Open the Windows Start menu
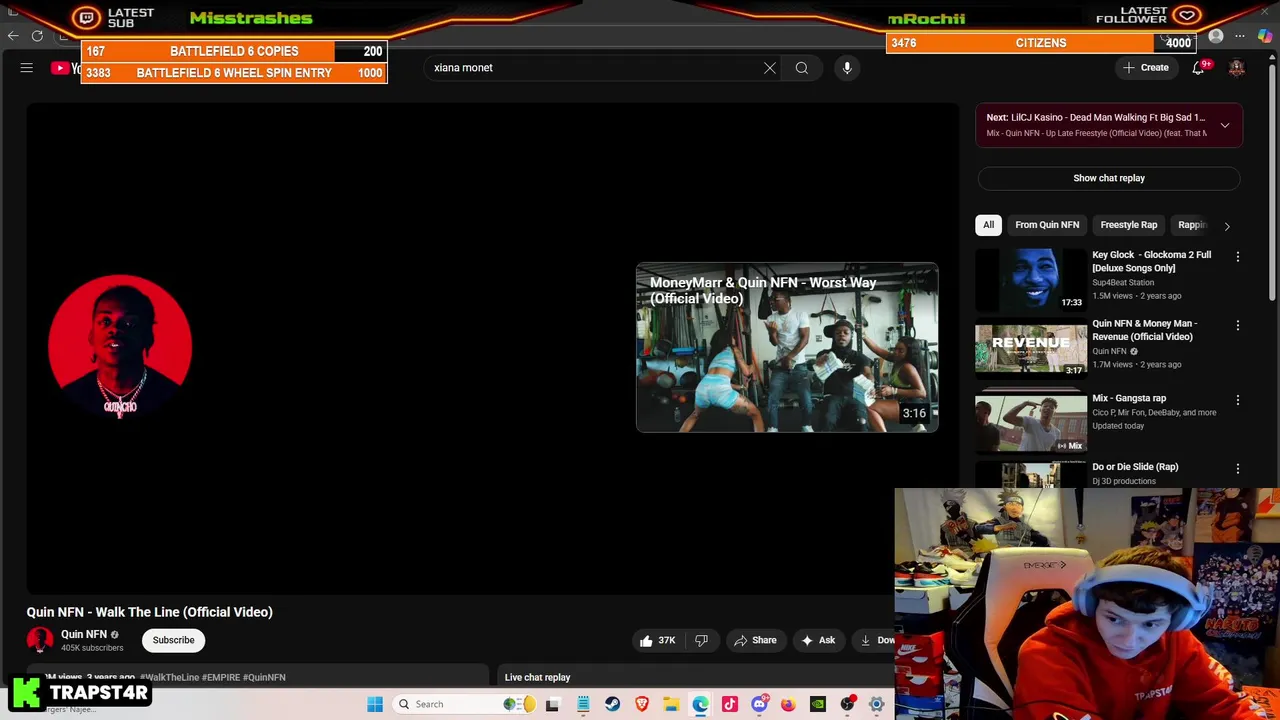1280x720 pixels. [375, 704]
